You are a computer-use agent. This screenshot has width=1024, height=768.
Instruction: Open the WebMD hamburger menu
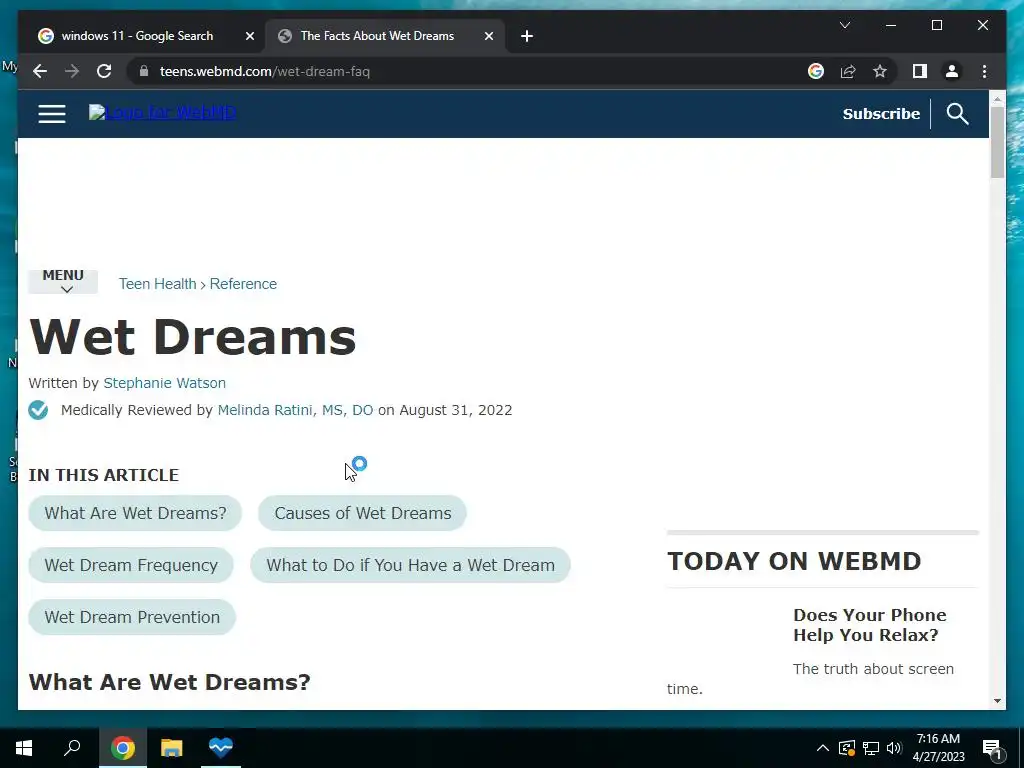[52, 114]
